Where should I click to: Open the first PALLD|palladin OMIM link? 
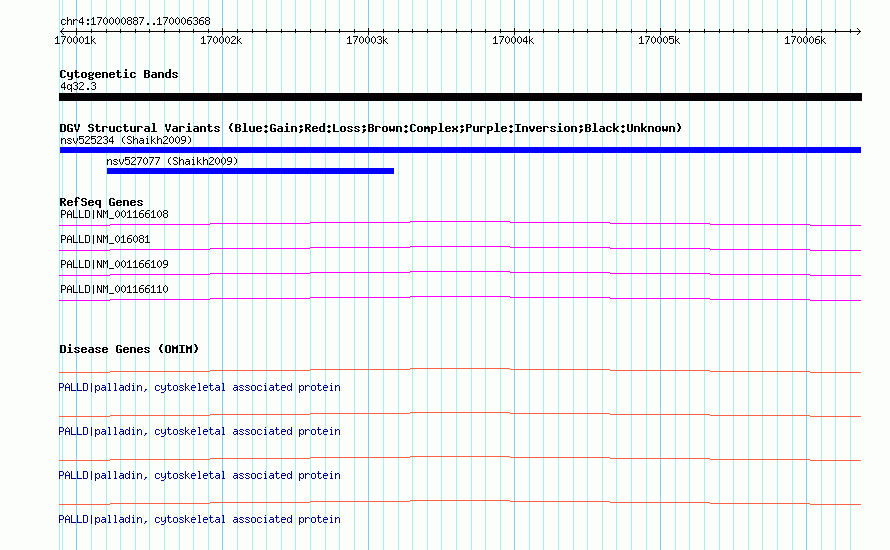199,387
